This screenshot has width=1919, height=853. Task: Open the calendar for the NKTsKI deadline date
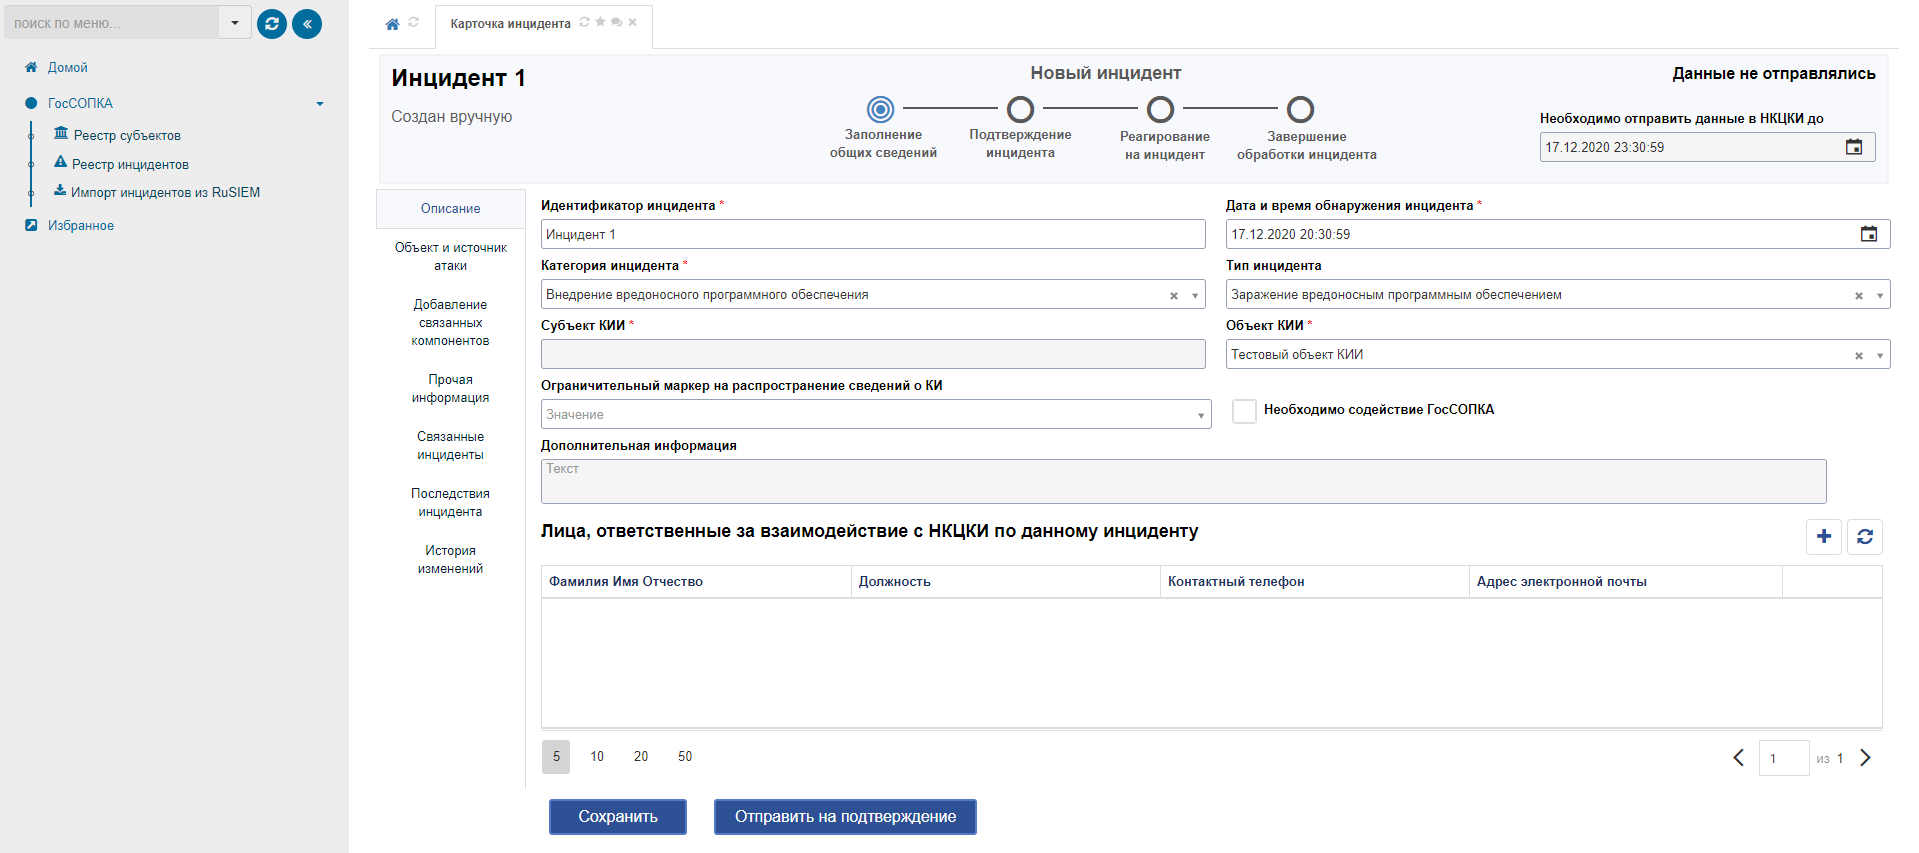1853,147
